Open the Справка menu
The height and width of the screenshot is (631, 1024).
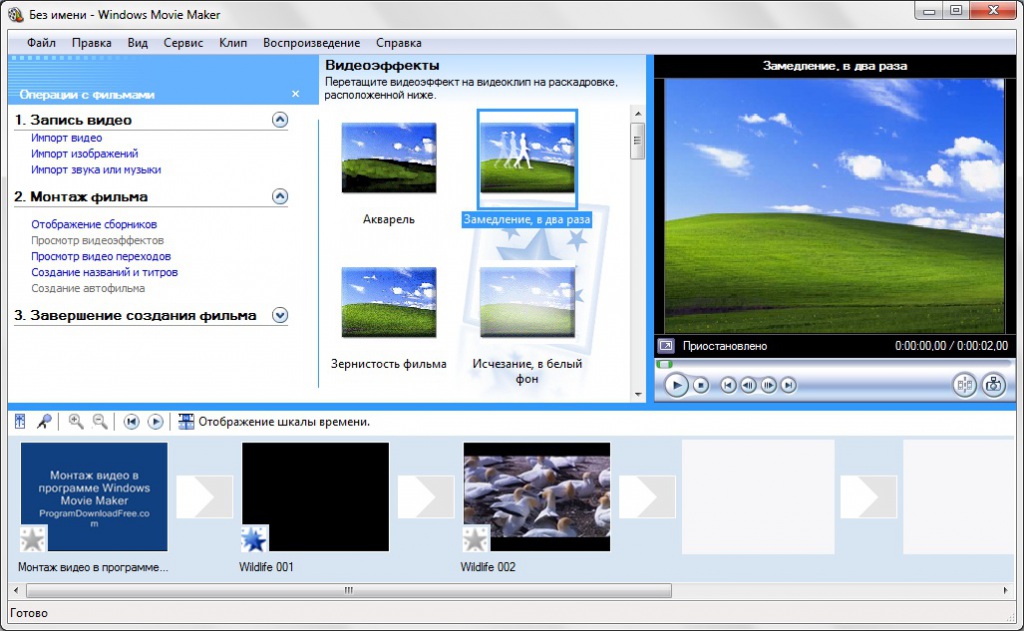[x=398, y=43]
